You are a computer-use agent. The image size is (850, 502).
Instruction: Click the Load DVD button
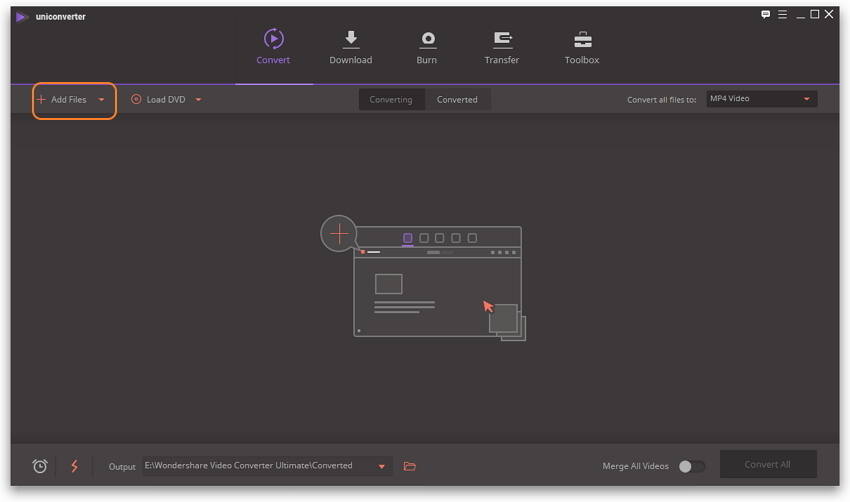159,100
